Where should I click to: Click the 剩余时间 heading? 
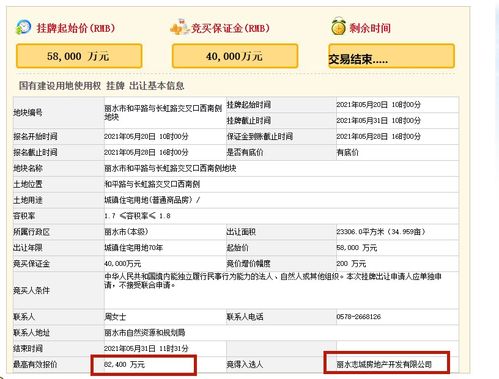click(x=370, y=28)
